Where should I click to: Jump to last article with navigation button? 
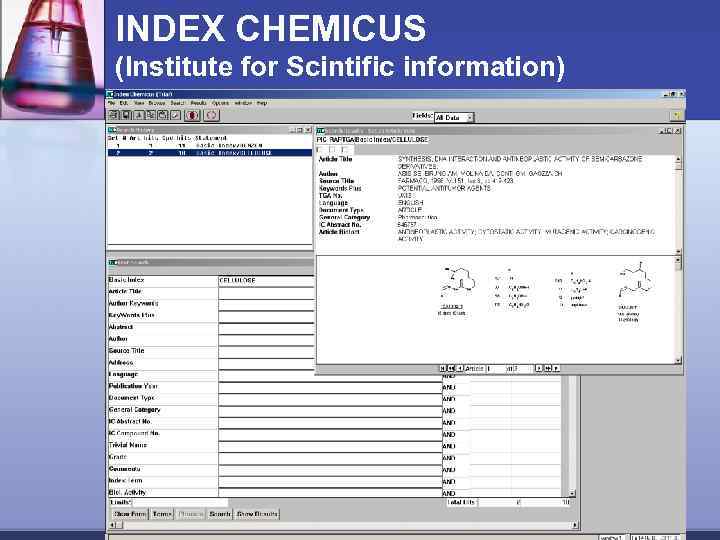556,368
